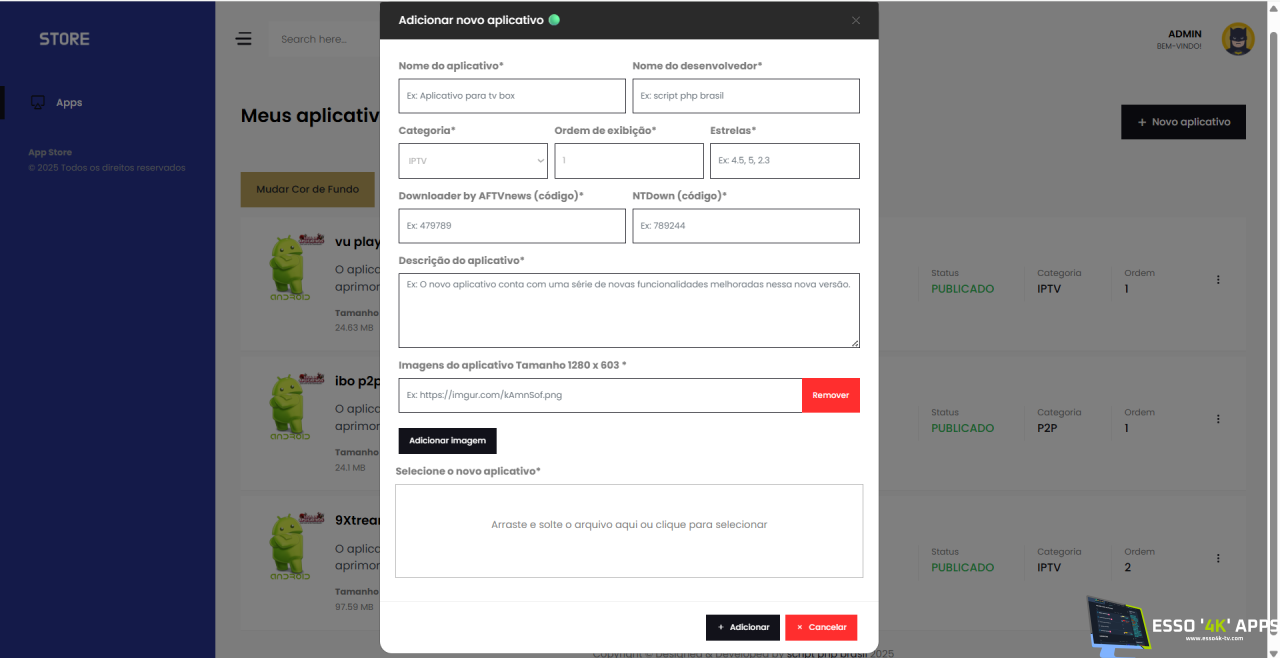
Task: Click the hamburger menu icon
Action: [x=244, y=39]
